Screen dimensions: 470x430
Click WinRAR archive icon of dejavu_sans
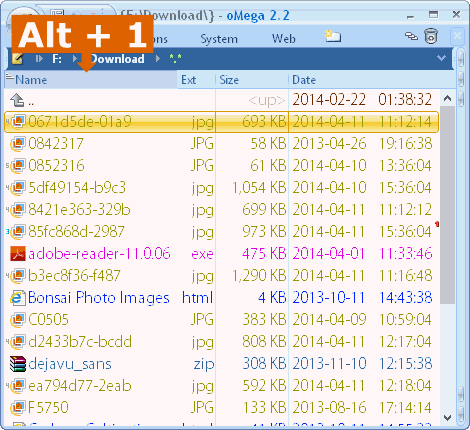18,364
